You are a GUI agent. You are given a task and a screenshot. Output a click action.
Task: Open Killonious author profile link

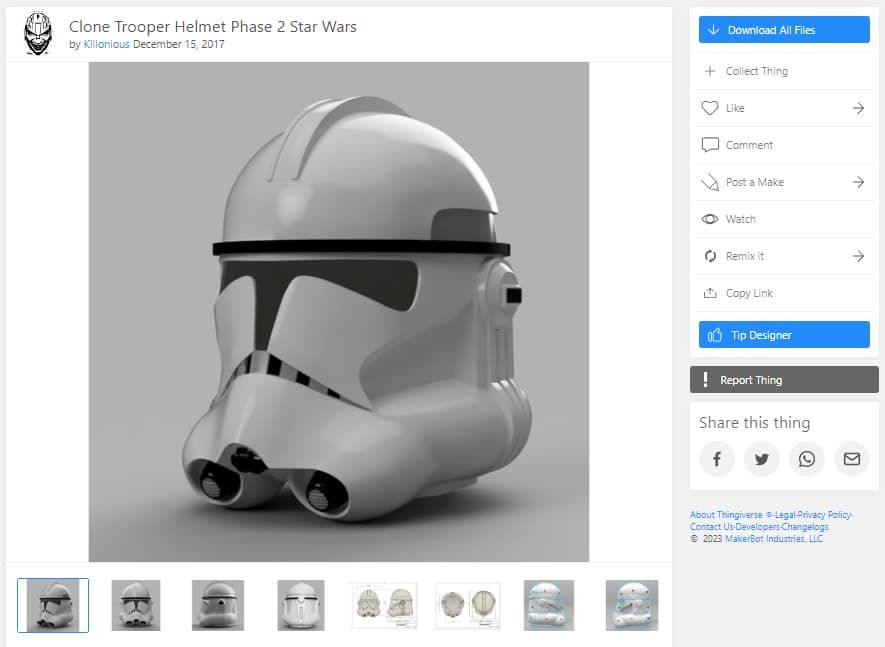pos(106,45)
